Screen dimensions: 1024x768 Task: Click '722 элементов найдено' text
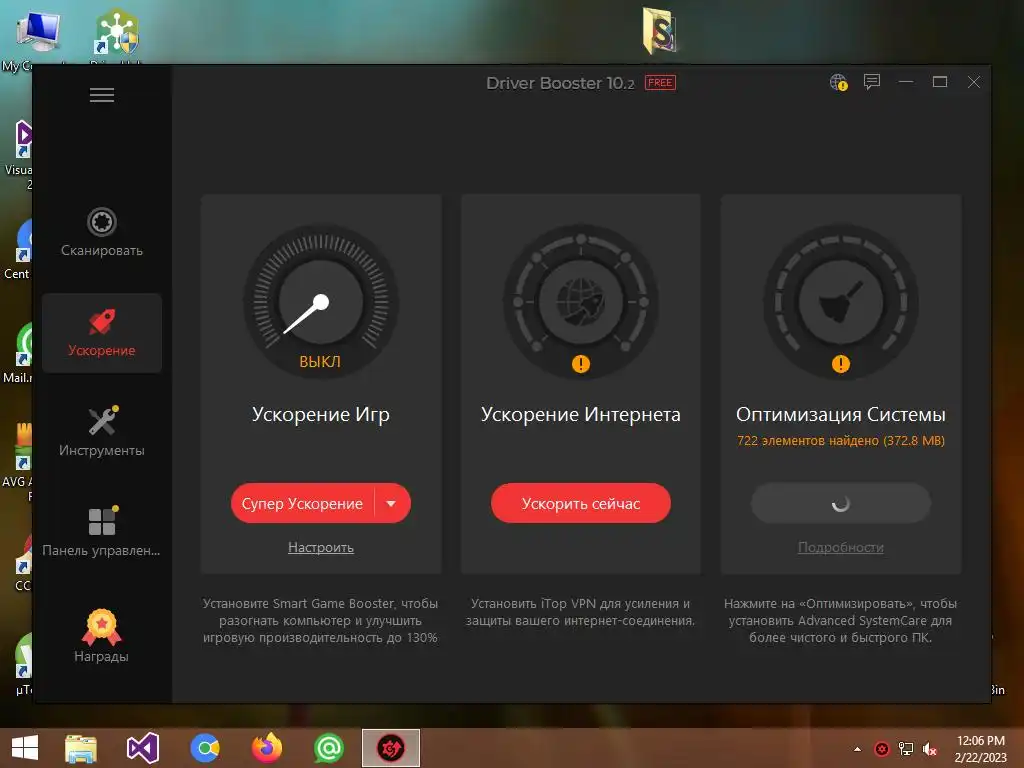click(x=840, y=441)
